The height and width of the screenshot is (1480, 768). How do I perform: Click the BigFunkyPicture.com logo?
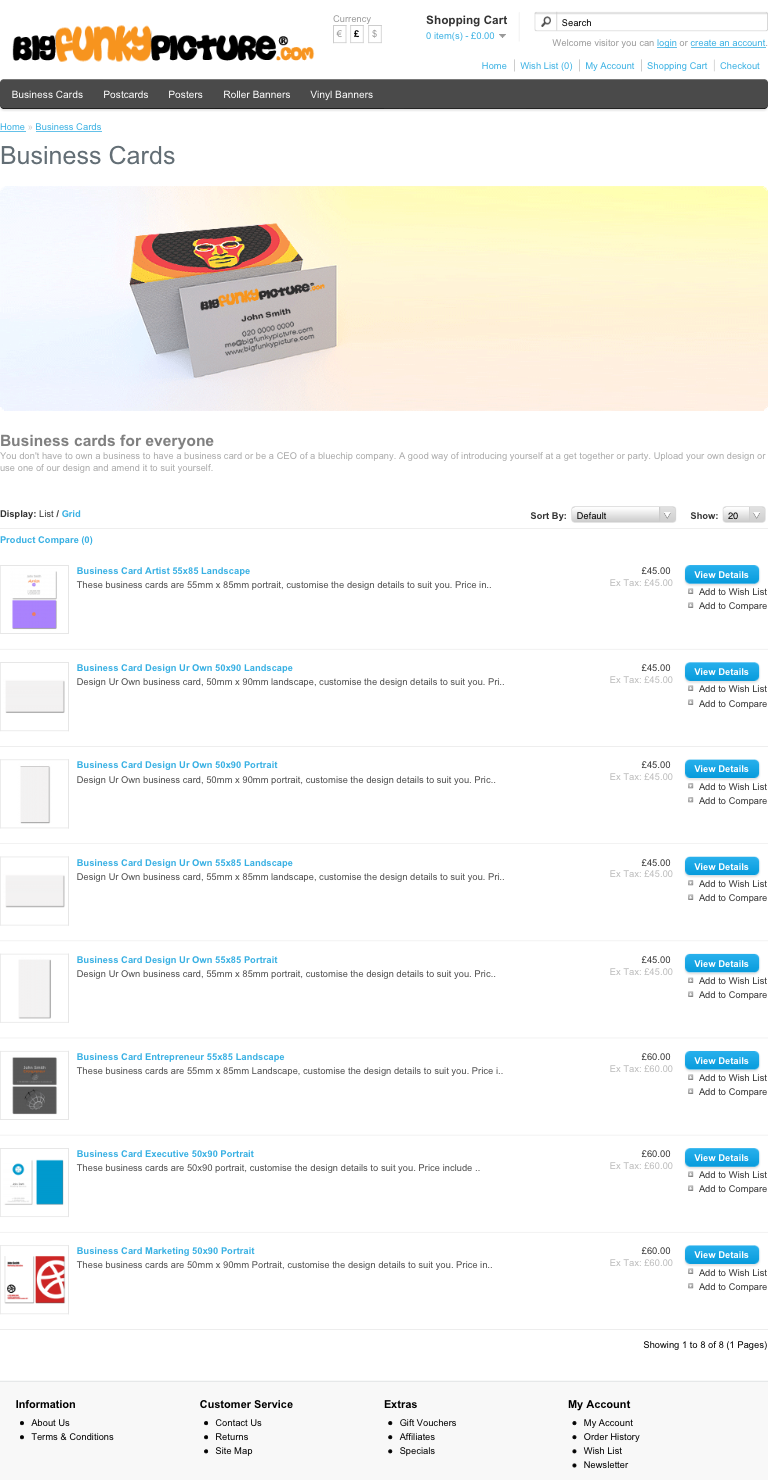[163, 45]
